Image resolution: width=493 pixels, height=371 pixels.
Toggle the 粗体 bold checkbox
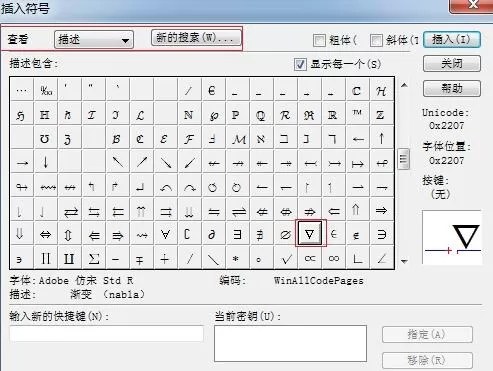pos(319,40)
